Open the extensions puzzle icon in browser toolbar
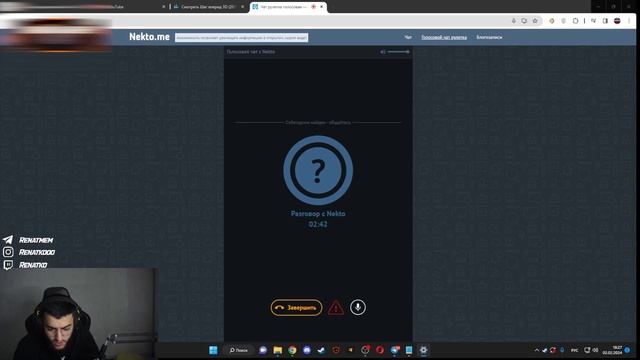Viewport: 640px width, 360px height. (575, 21)
